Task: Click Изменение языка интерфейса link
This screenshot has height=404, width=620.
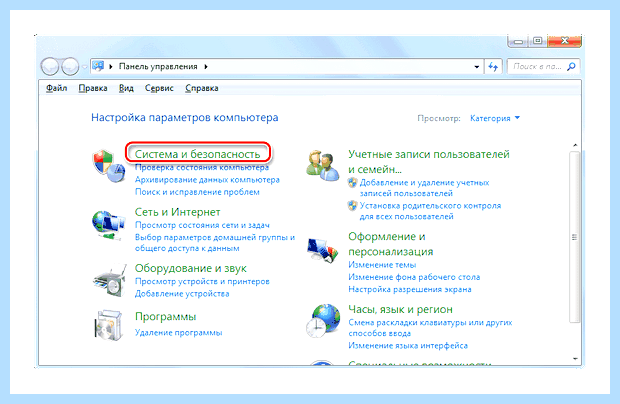Action: point(408,345)
